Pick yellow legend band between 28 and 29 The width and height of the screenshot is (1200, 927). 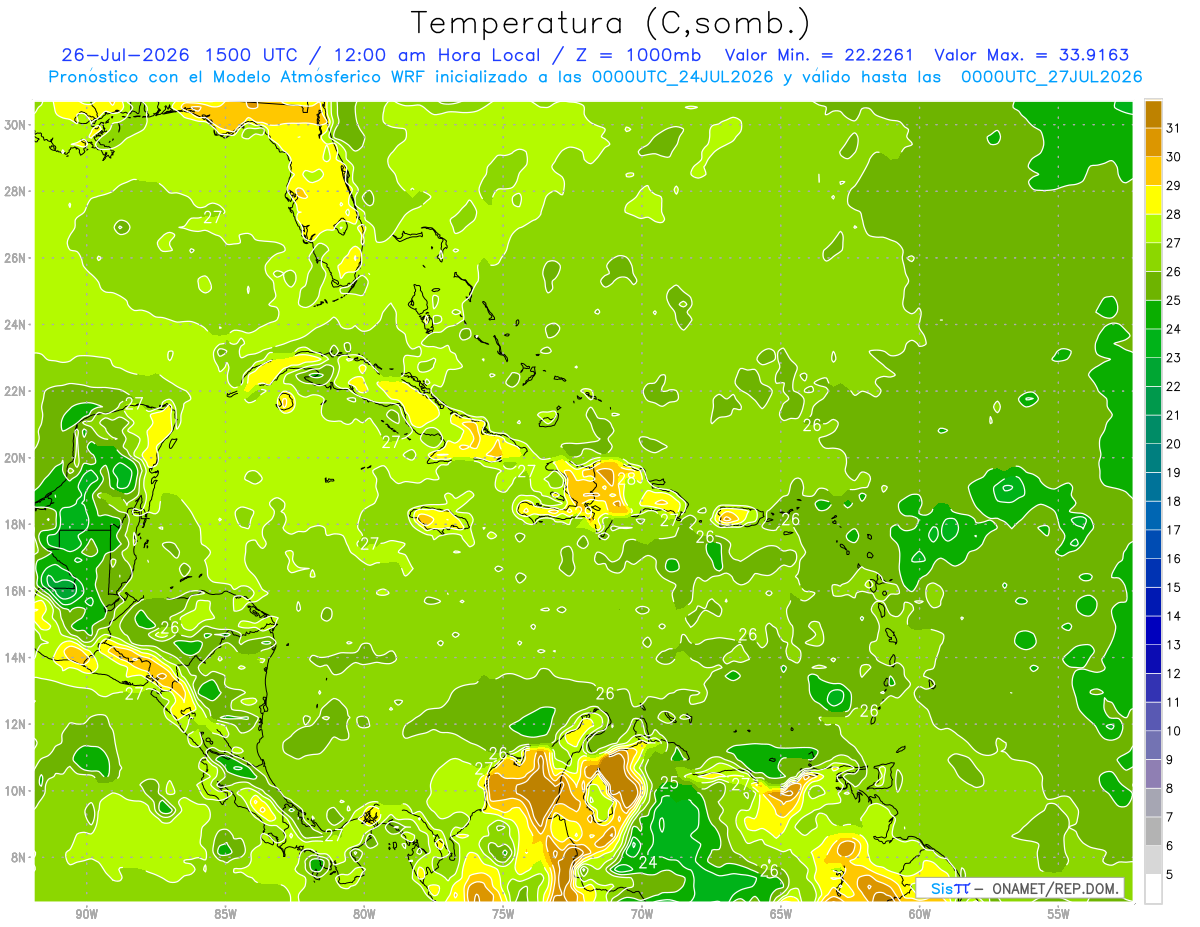click(1153, 198)
